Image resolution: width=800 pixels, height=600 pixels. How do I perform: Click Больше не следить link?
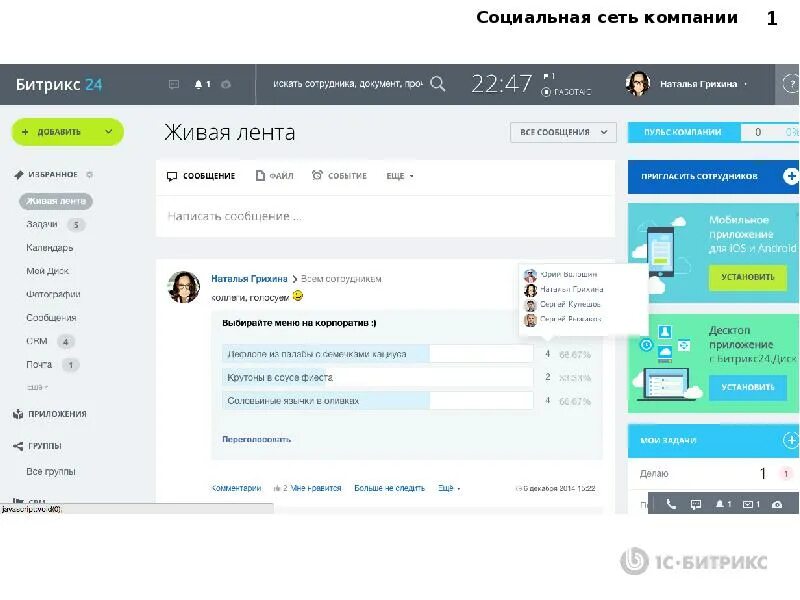click(389, 488)
